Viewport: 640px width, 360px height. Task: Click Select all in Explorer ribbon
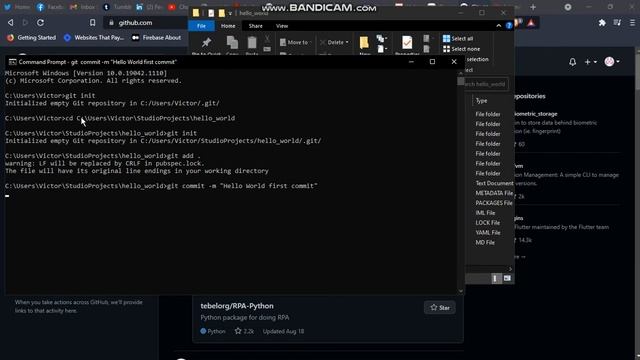458,38
